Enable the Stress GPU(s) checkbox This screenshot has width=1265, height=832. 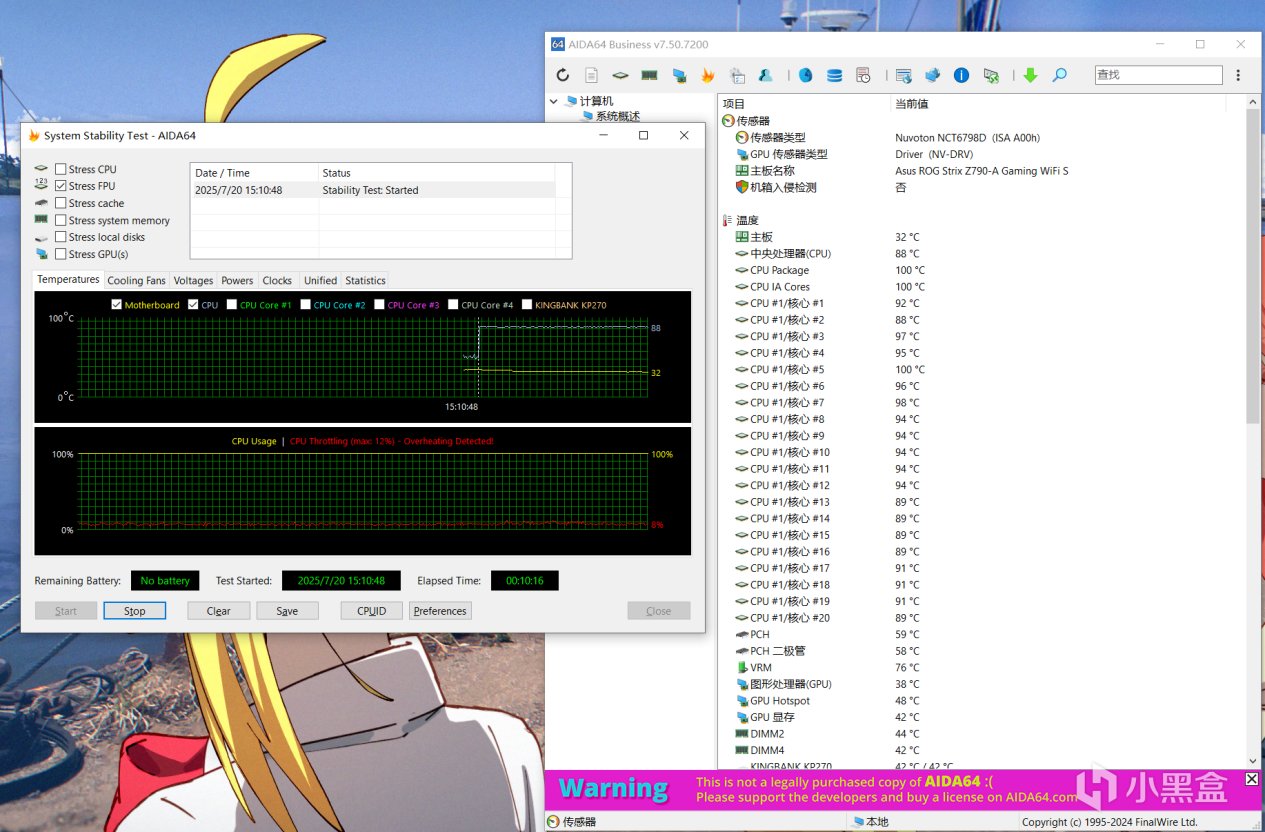61,254
